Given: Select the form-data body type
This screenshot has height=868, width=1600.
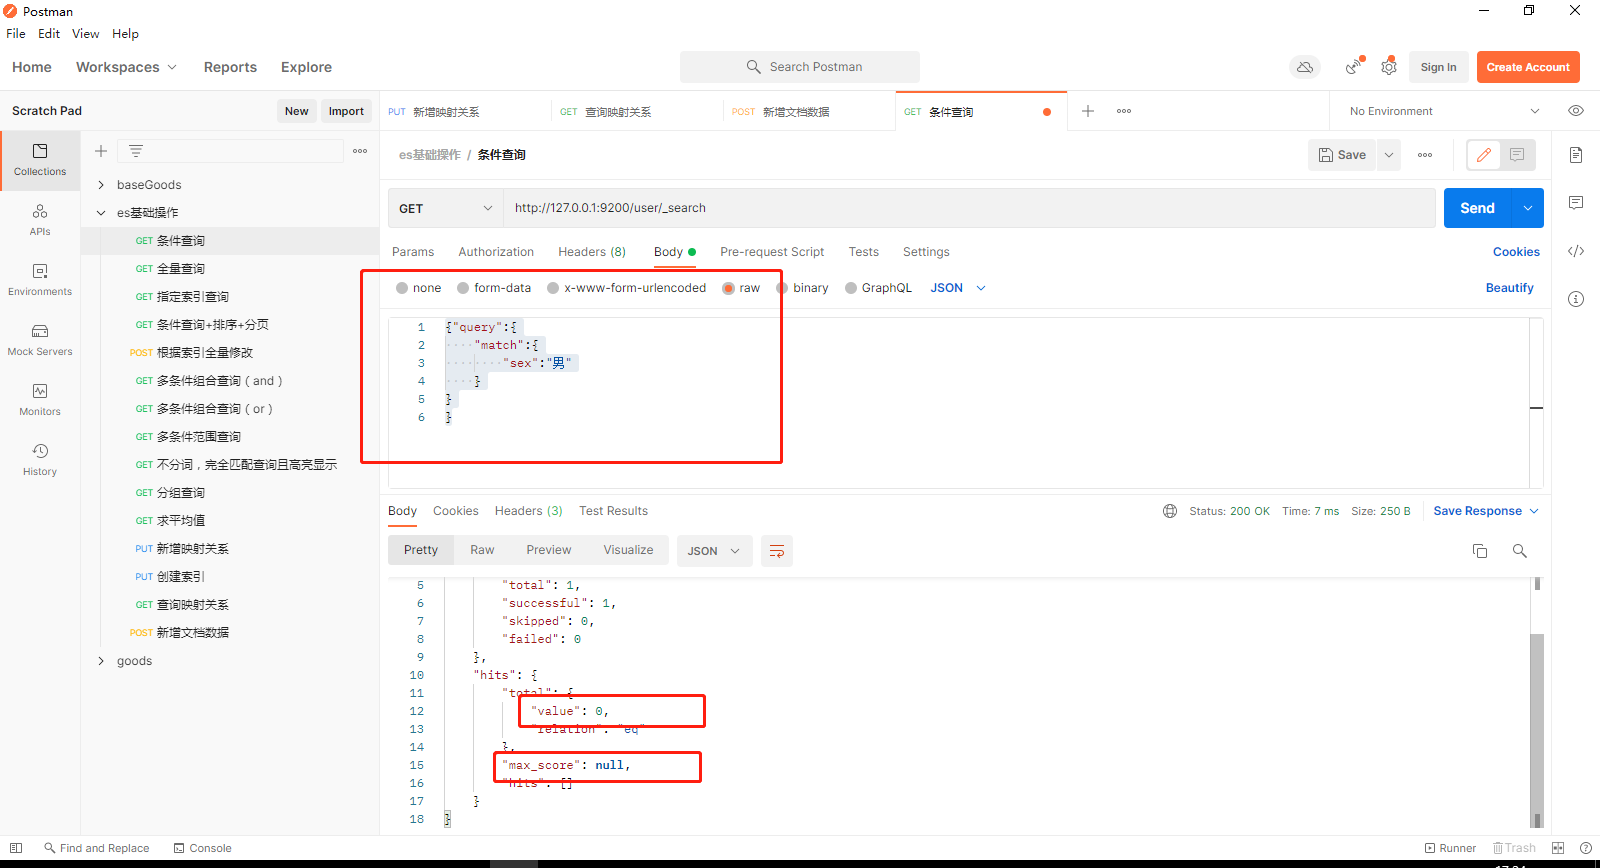Looking at the screenshot, I should [494, 288].
